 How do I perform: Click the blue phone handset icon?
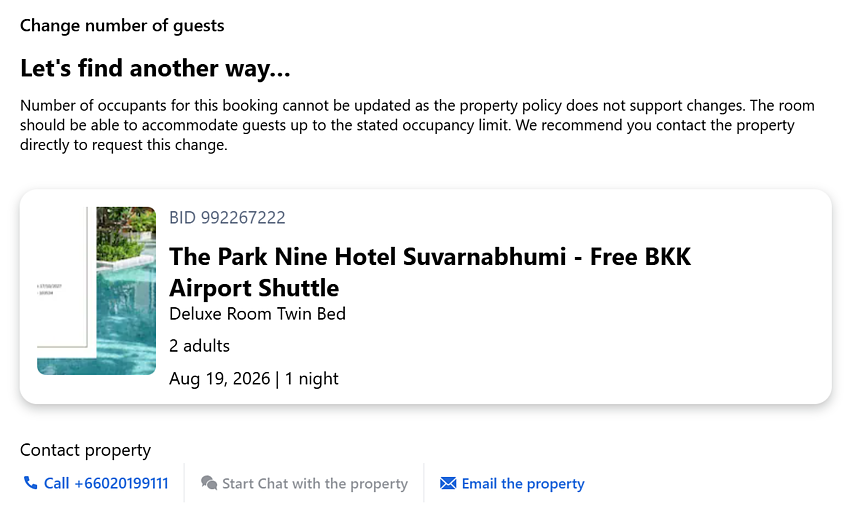(x=30, y=483)
